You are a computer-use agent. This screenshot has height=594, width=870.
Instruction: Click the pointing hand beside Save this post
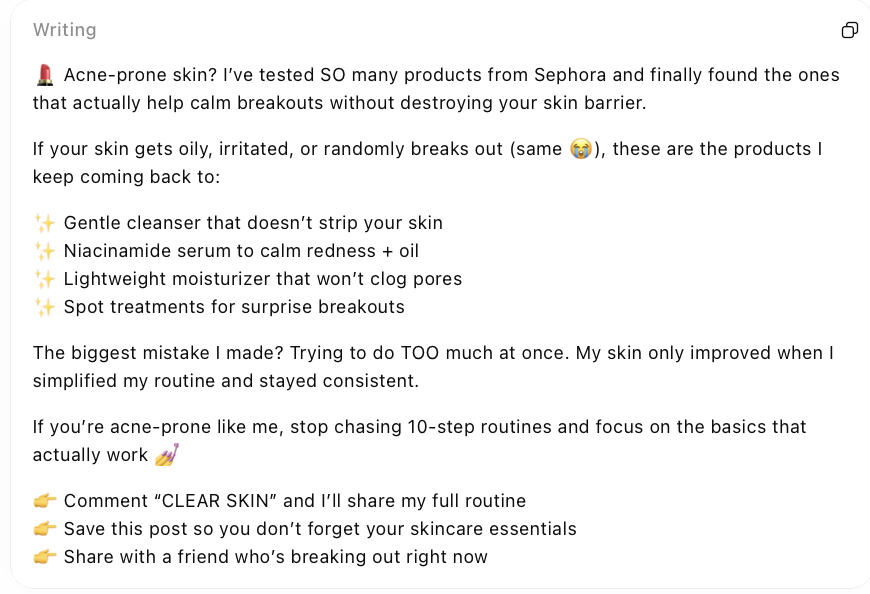[x=44, y=529]
